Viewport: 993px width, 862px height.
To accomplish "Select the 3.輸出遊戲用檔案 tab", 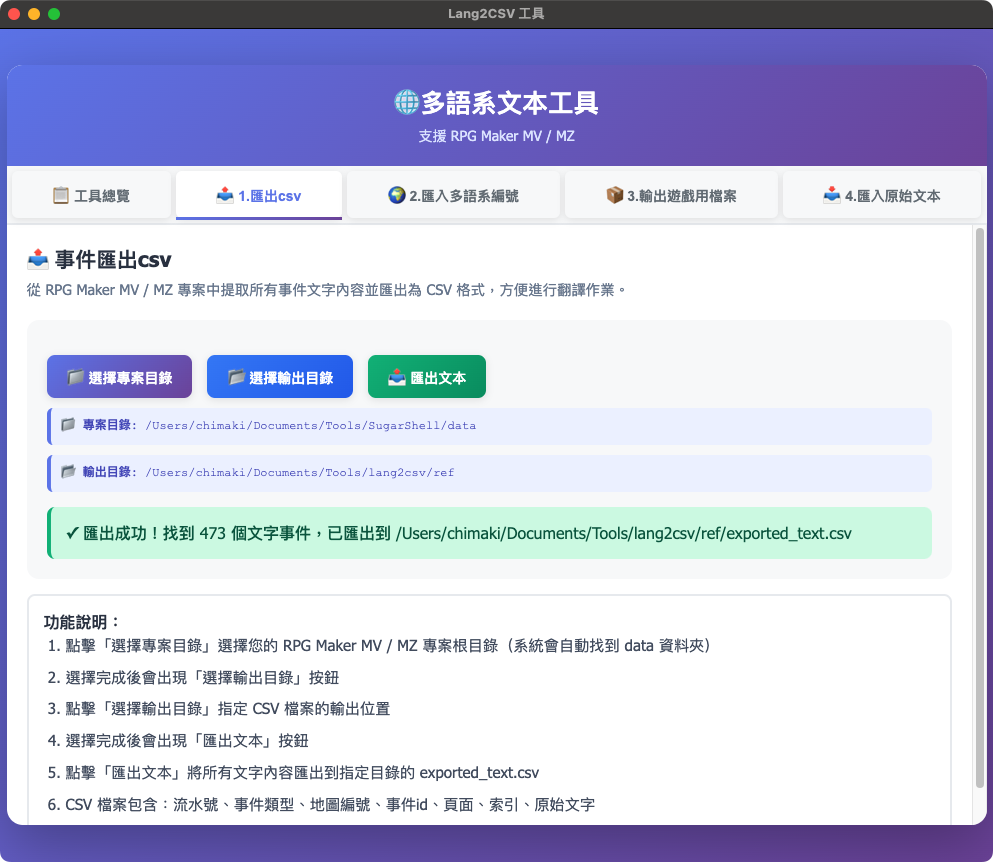I will (x=671, y=195).
